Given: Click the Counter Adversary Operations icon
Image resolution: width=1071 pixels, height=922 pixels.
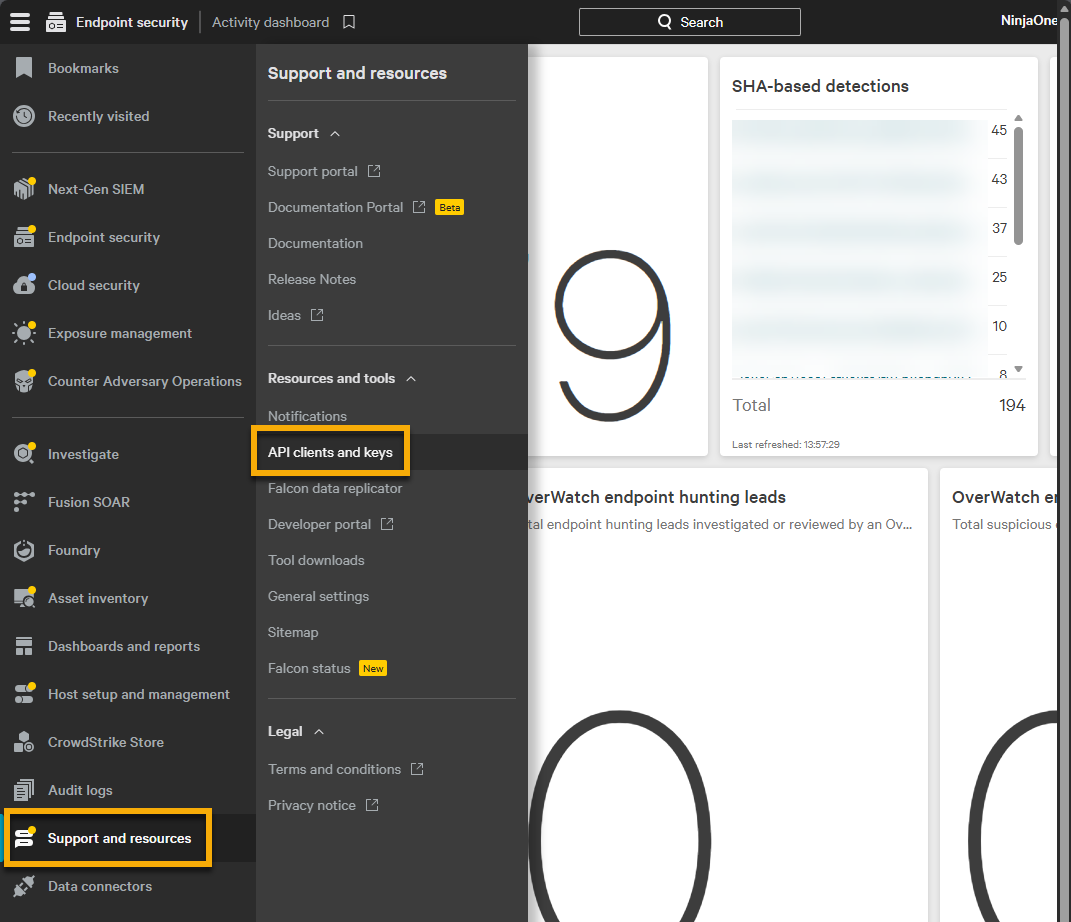Looking at the screenshot, I should pos(24,381).
